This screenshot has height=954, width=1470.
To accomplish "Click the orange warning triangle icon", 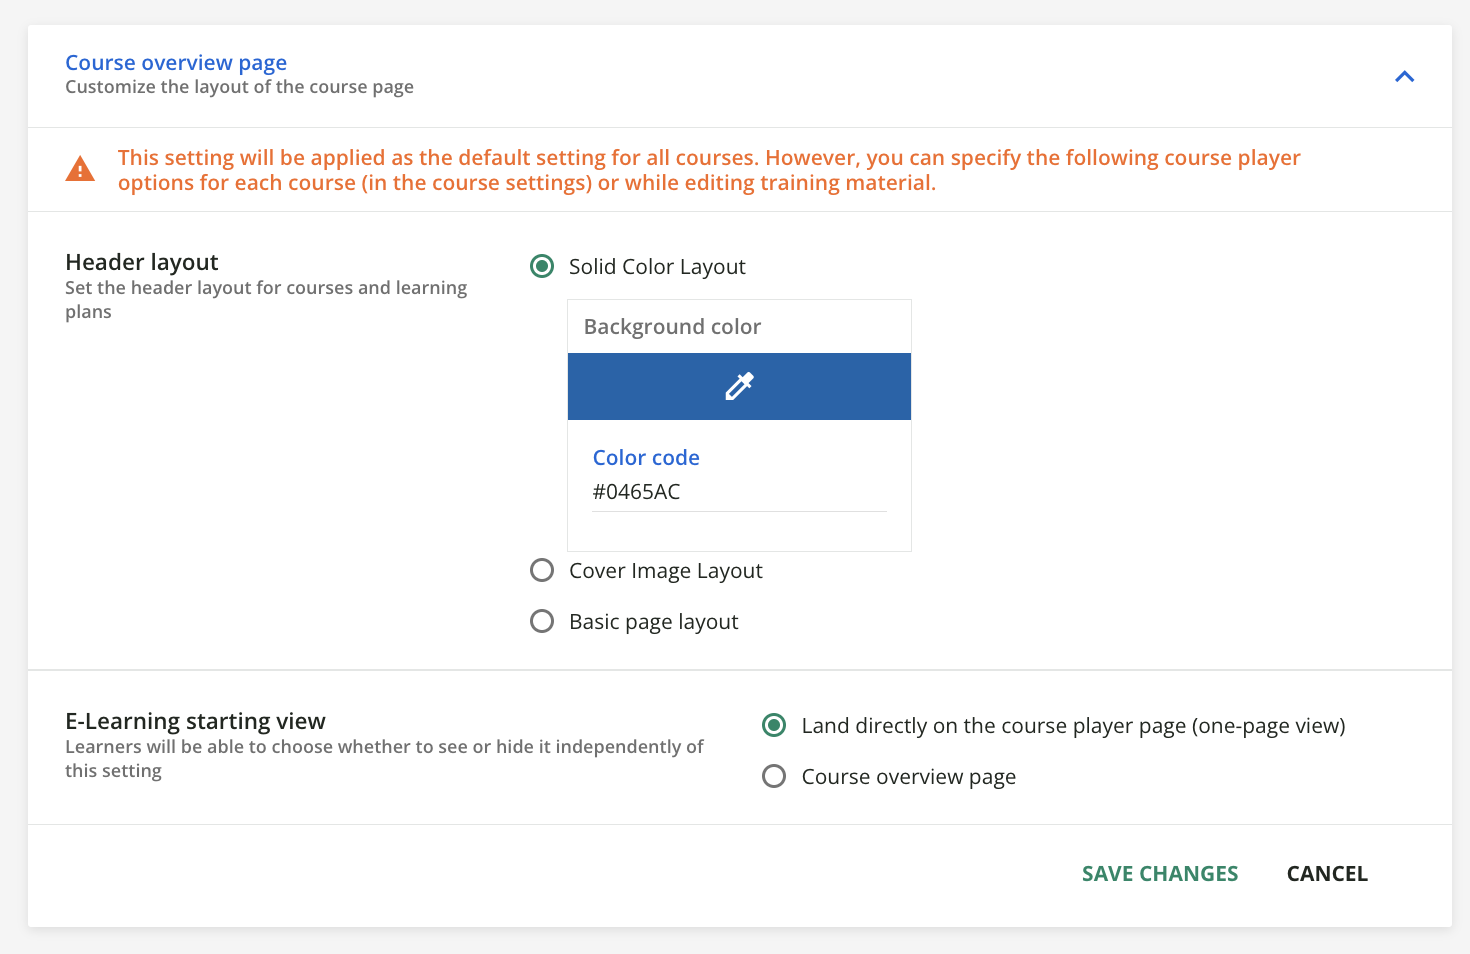I will point(80,168).
